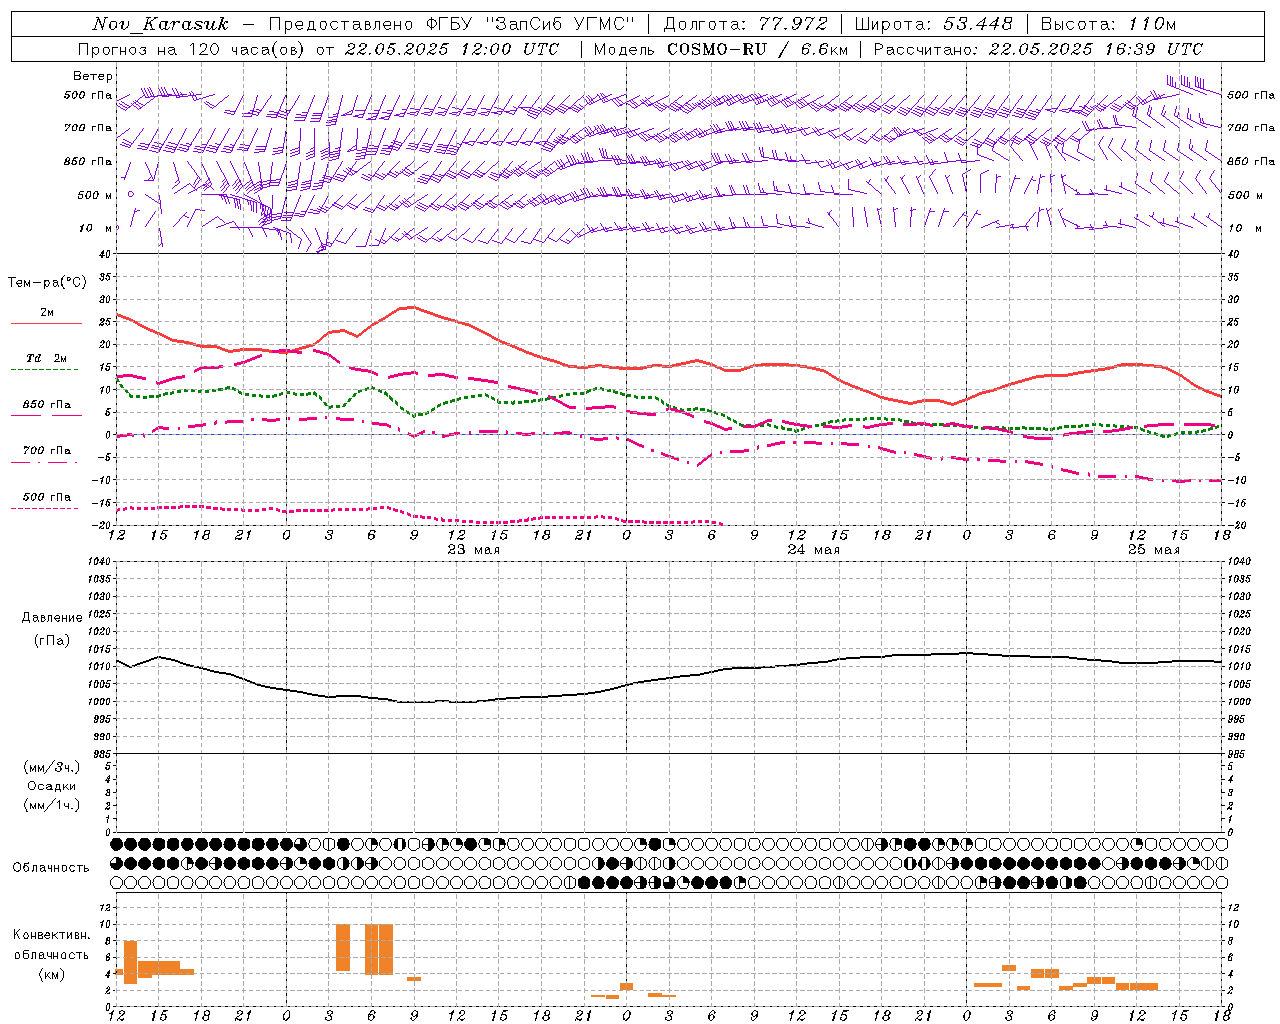Click the station name Nov_Karasuk in header
The image size is (1280, 1024).
coord(160,24)
